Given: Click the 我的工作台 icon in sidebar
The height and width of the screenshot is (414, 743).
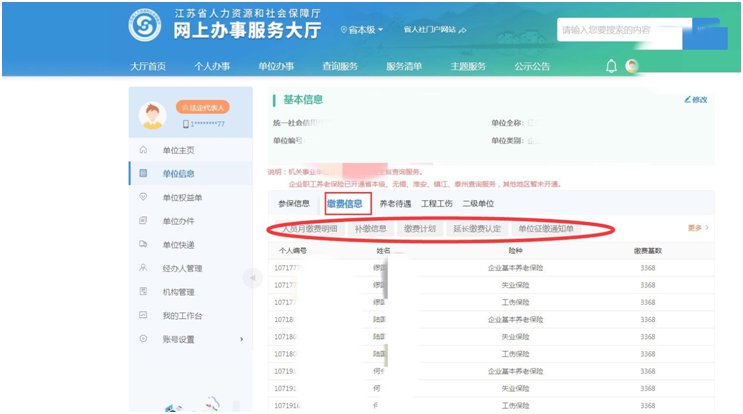Looking at the screenshot, I should [x=143, y=316].
